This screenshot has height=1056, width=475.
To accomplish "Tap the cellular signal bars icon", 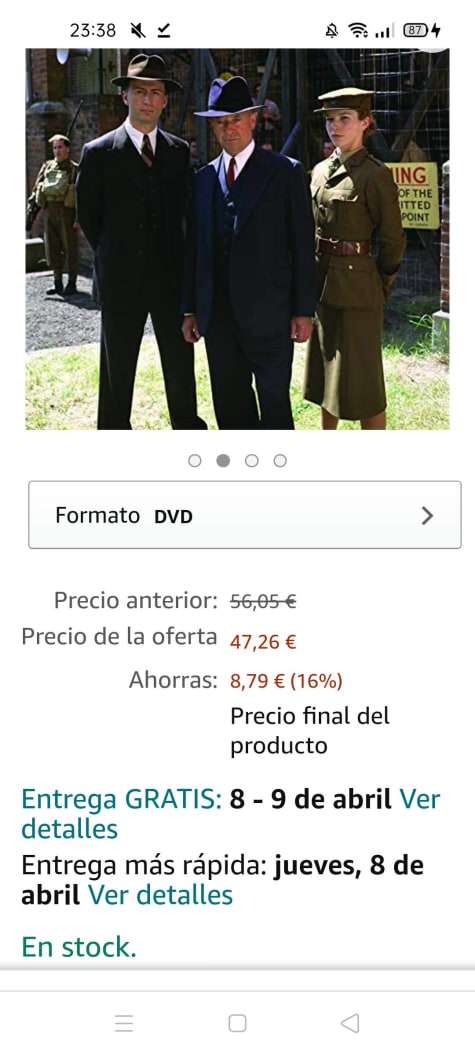I will [x=383, y=30].
